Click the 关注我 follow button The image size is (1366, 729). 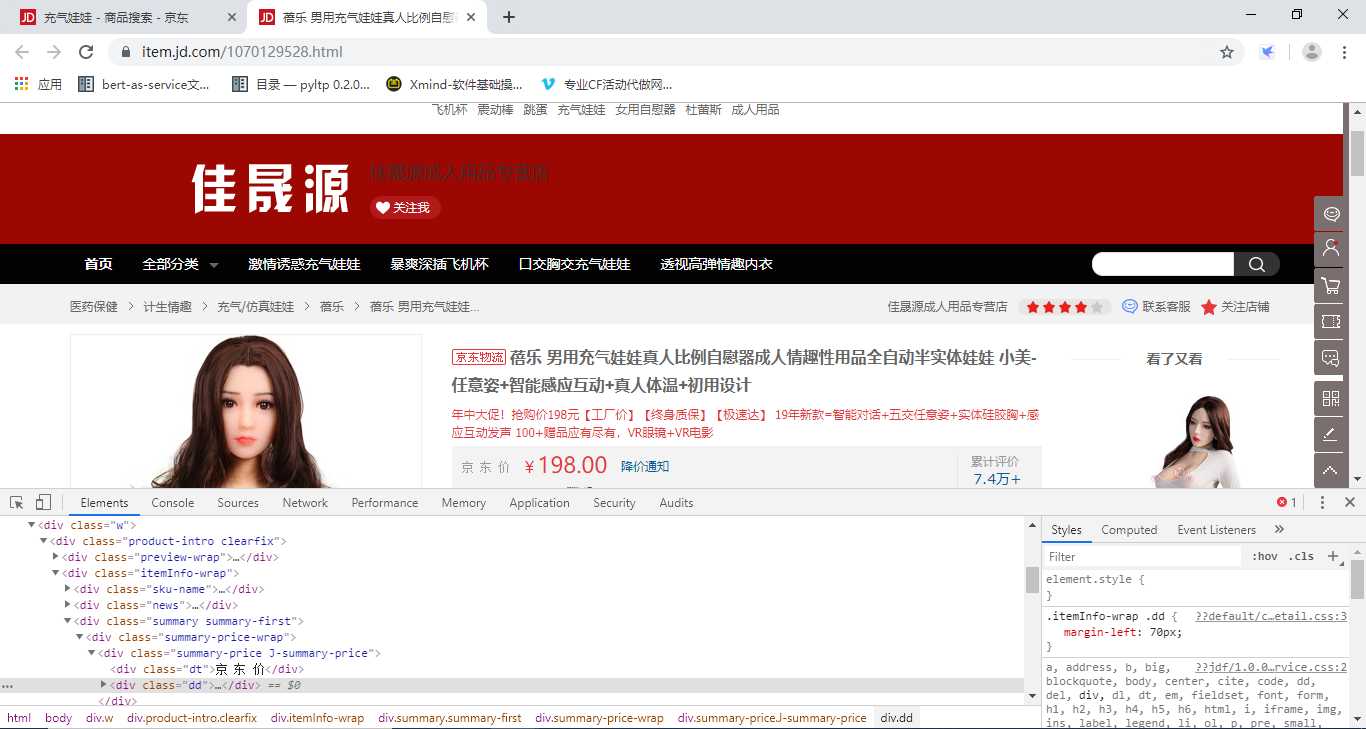(405, 207)
